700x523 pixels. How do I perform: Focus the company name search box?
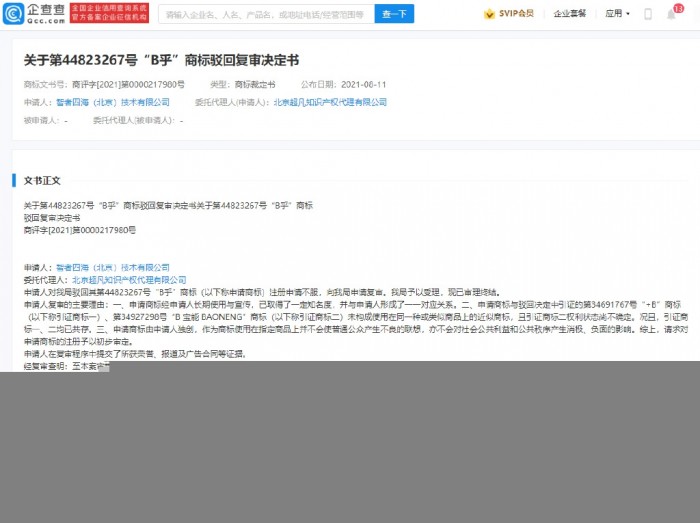point(266,14)
